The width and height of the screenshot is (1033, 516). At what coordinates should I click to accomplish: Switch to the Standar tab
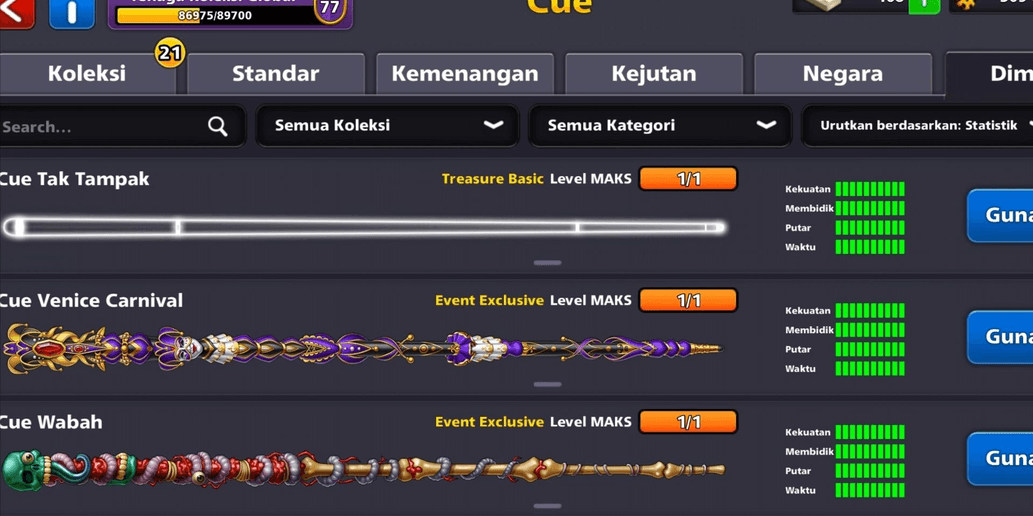point(275,74)
